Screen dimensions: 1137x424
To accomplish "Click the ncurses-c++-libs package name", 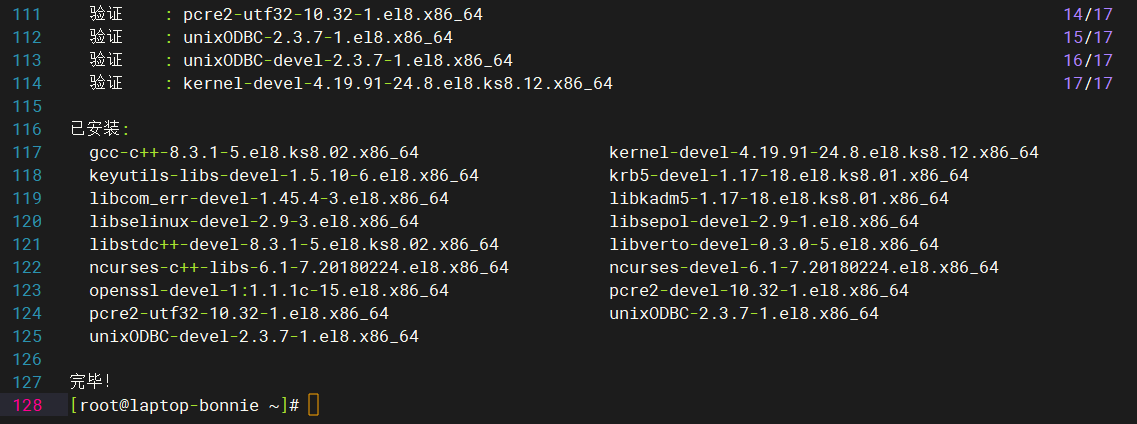I will coord(299,267).
